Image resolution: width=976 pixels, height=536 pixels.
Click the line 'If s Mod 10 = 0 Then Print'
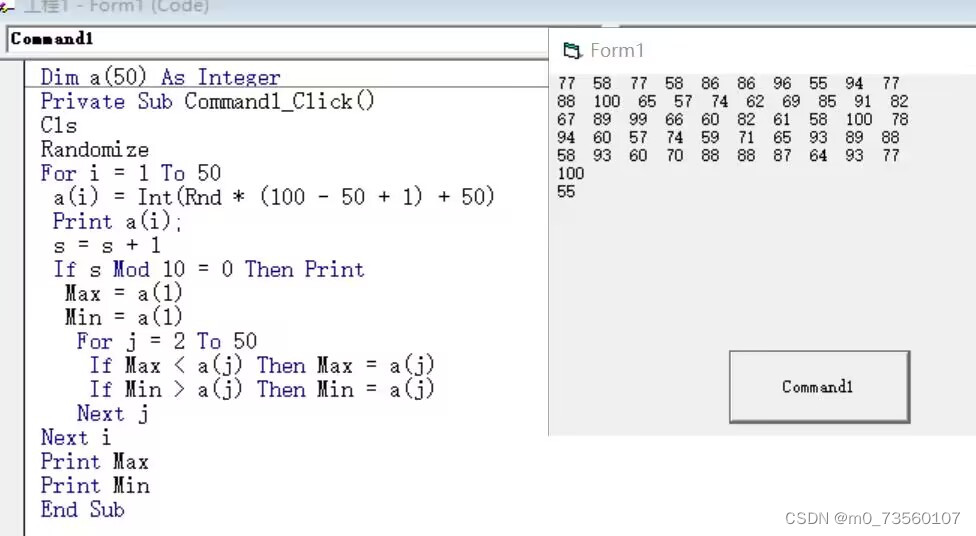209,270
